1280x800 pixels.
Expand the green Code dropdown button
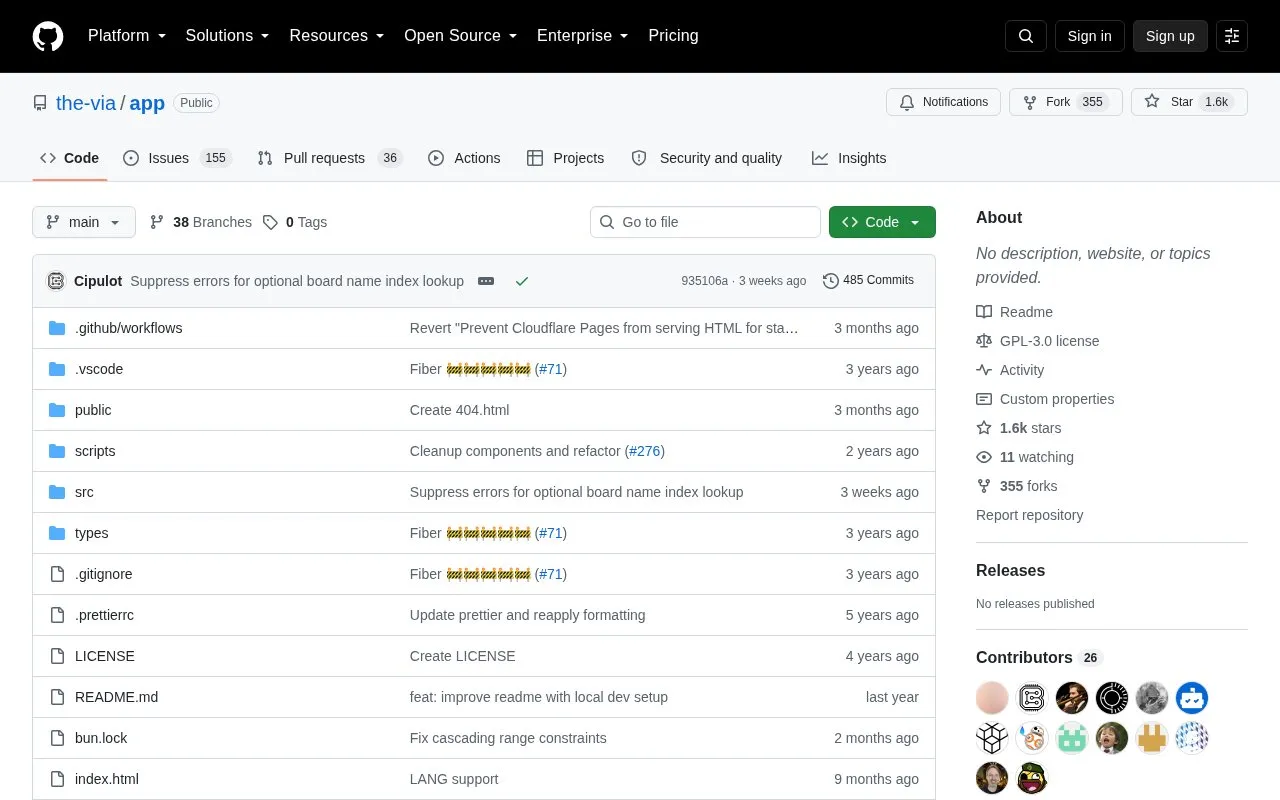coord(882,222)
